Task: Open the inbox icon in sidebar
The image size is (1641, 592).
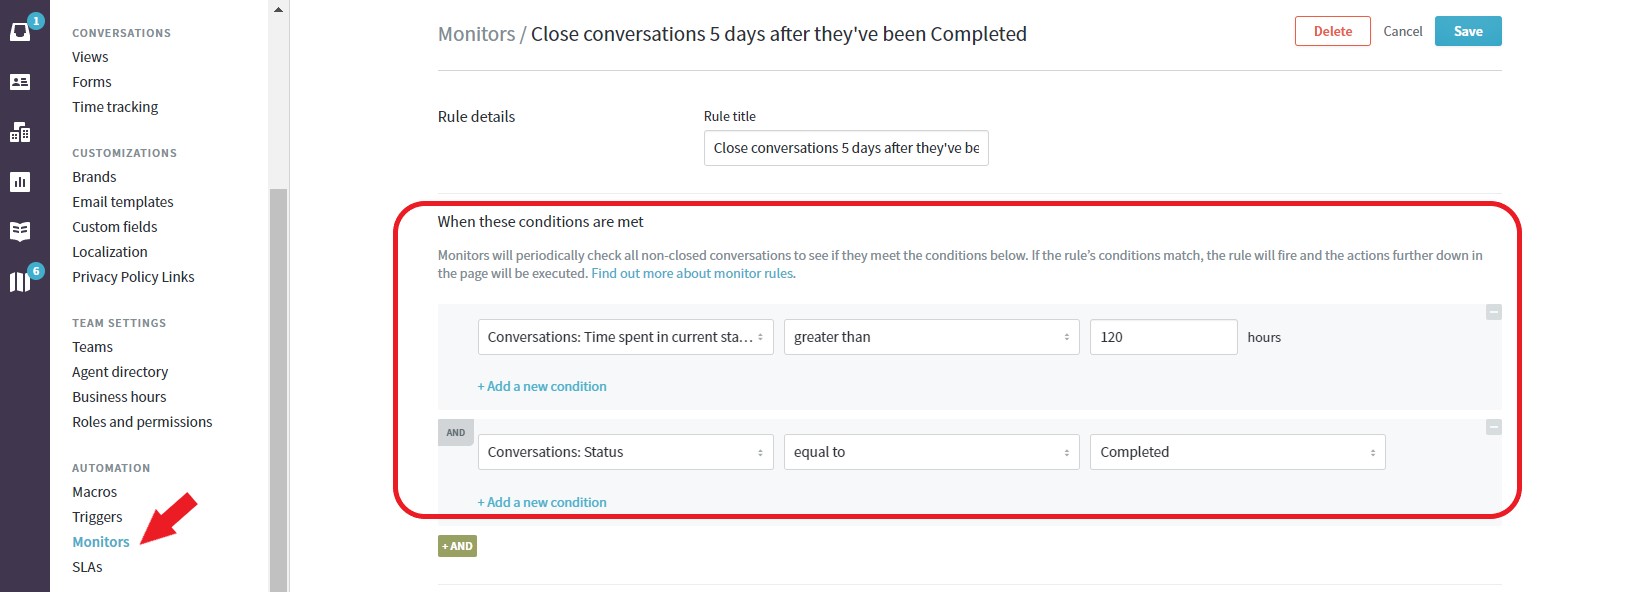Action: (20, 32)
